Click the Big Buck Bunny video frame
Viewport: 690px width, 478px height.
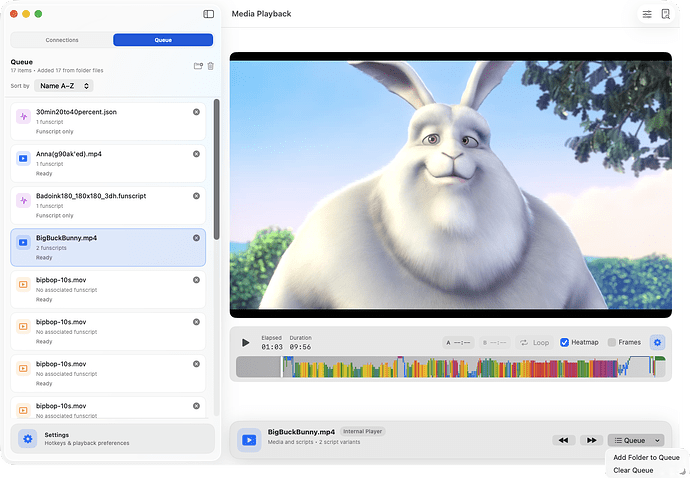tap(451, 185)
